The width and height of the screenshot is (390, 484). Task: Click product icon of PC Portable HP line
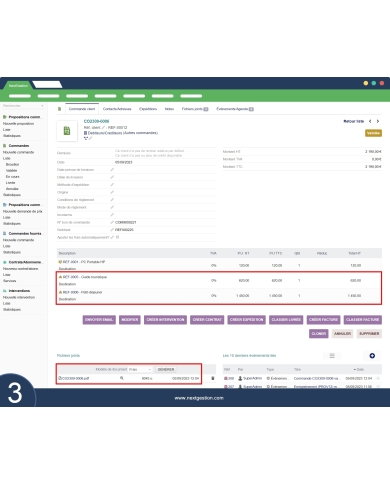[60, 262]
